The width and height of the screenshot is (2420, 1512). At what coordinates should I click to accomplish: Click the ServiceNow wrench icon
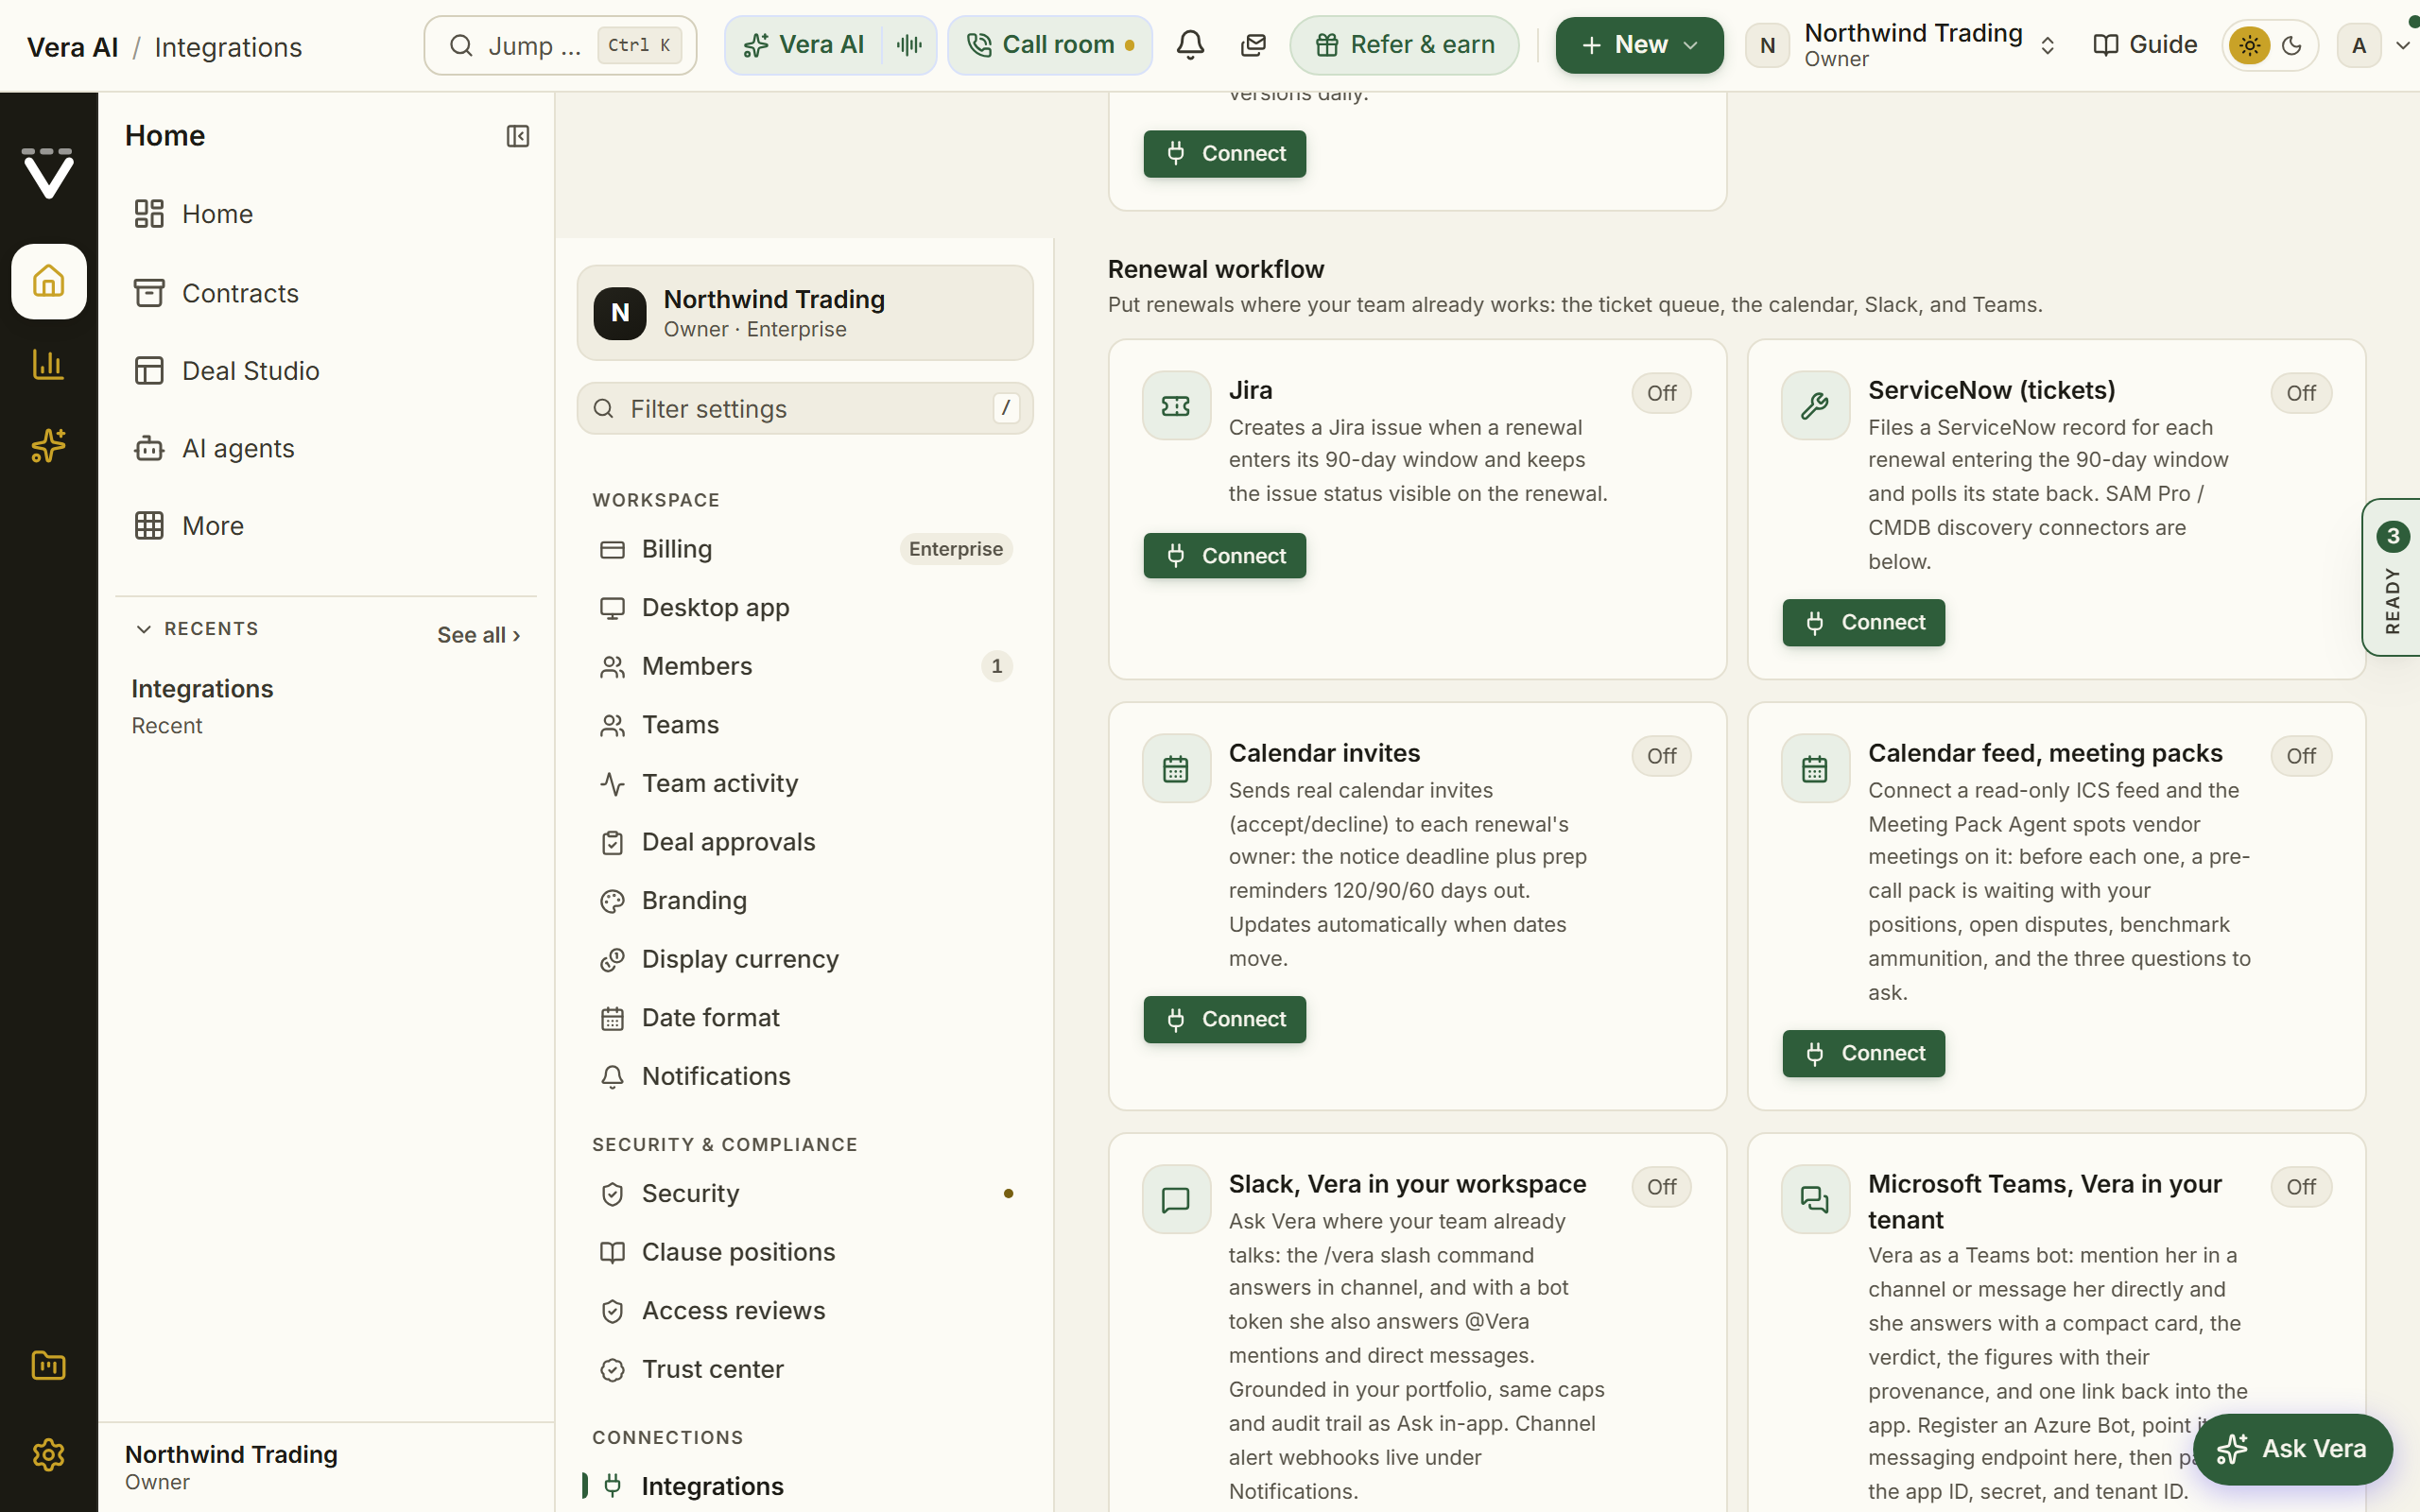[1815, 405]
